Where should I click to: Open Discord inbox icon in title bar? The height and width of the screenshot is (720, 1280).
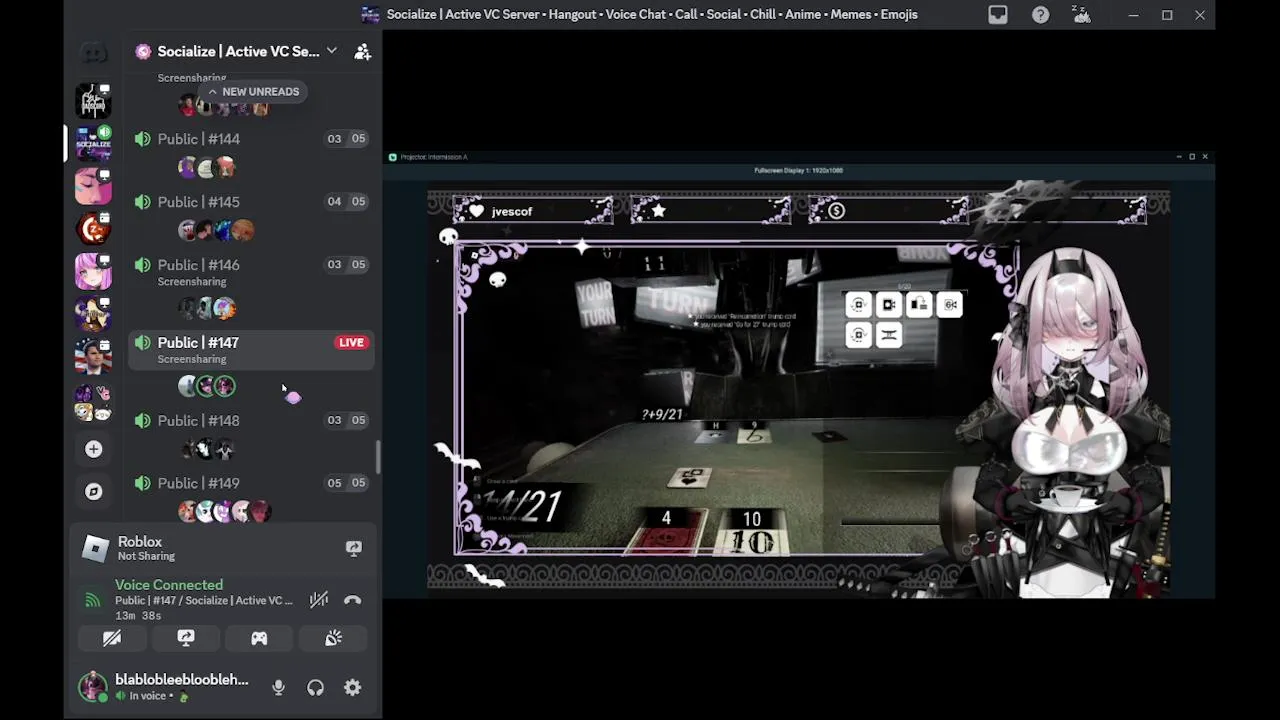(998, 15)
